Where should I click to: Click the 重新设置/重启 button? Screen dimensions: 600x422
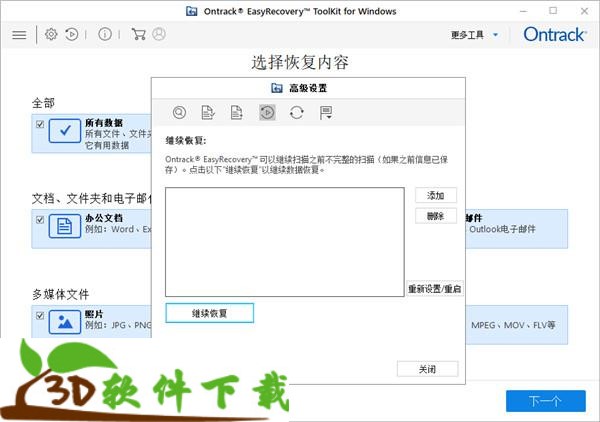point(435,288)
